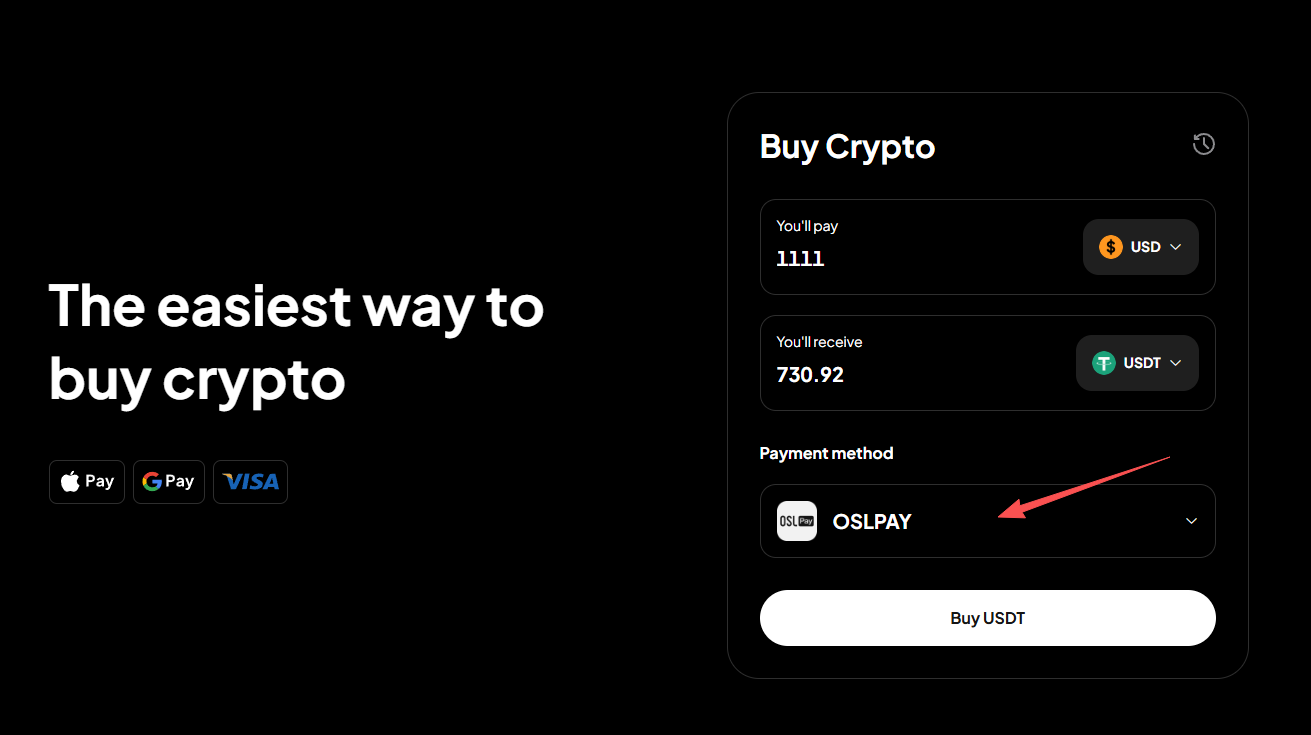Image resolution: width=1311 pixels, height=735 pixels.
Task: Click the Google Pay badge
Action: click(x=168, y=482)
